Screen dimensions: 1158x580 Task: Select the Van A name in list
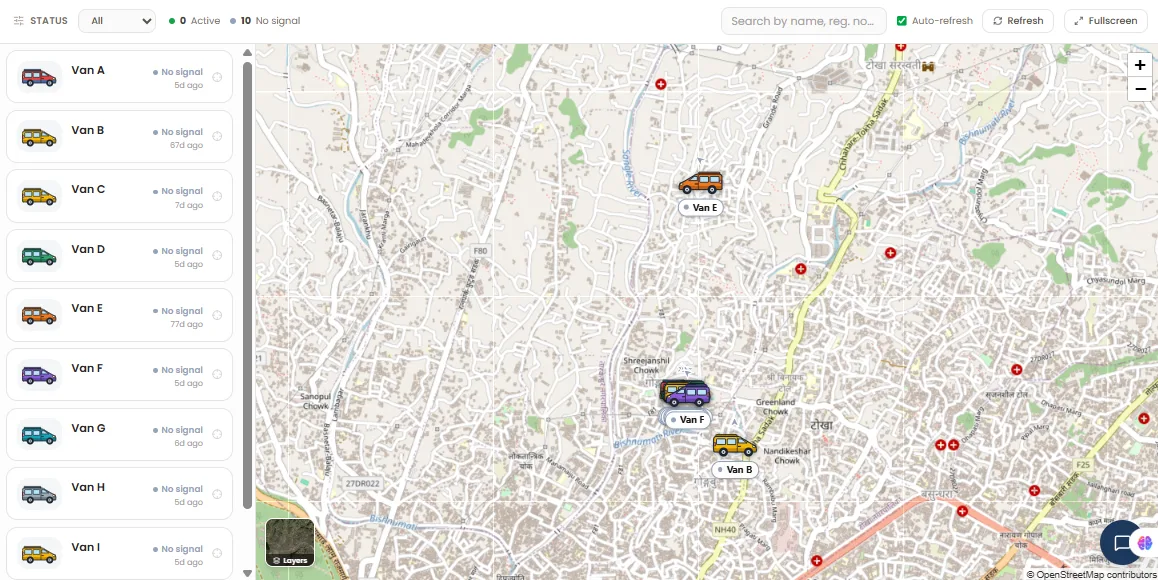click(x=88, y=70)
